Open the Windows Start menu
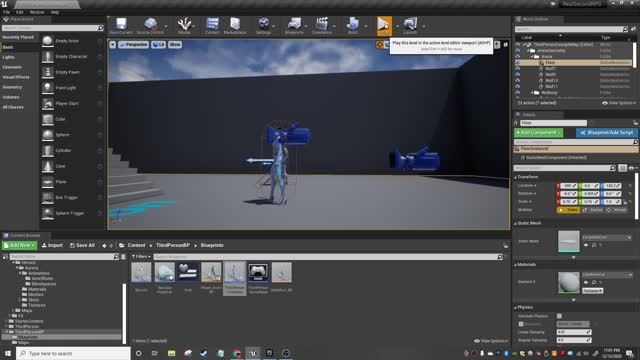This screenshot has width=640, height=360. [7, 353]
